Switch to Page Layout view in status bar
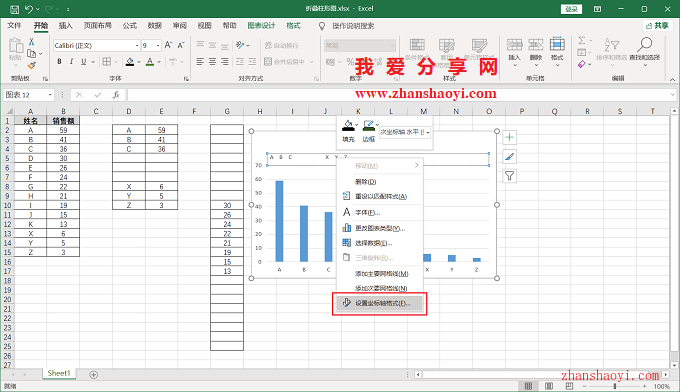The height and width of the screenshot is (392, 680). click(x=549, y=386)
